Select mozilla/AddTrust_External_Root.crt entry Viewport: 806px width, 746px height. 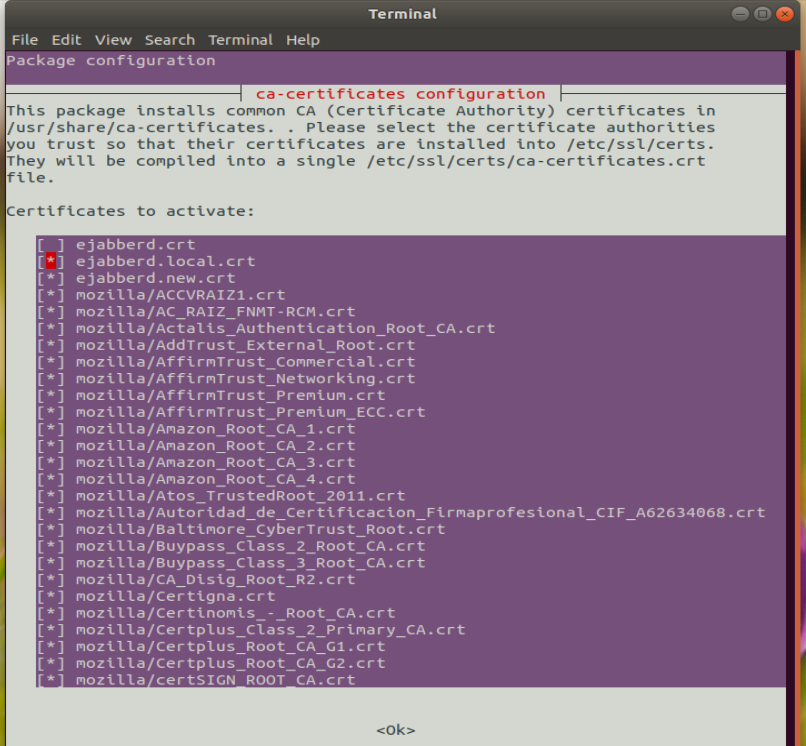coord(246,345)
